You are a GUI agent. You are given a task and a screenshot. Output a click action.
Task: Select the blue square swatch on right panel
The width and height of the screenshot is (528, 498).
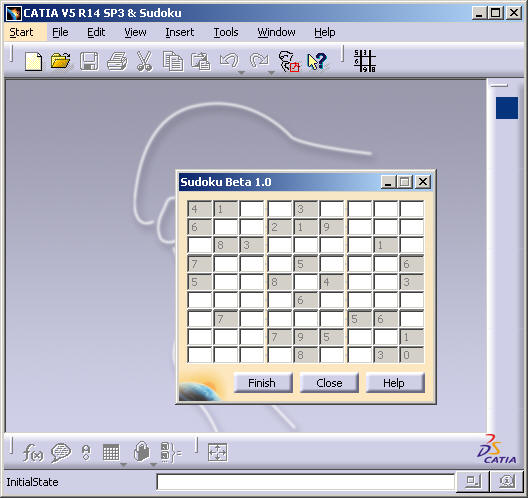point(506,108)
